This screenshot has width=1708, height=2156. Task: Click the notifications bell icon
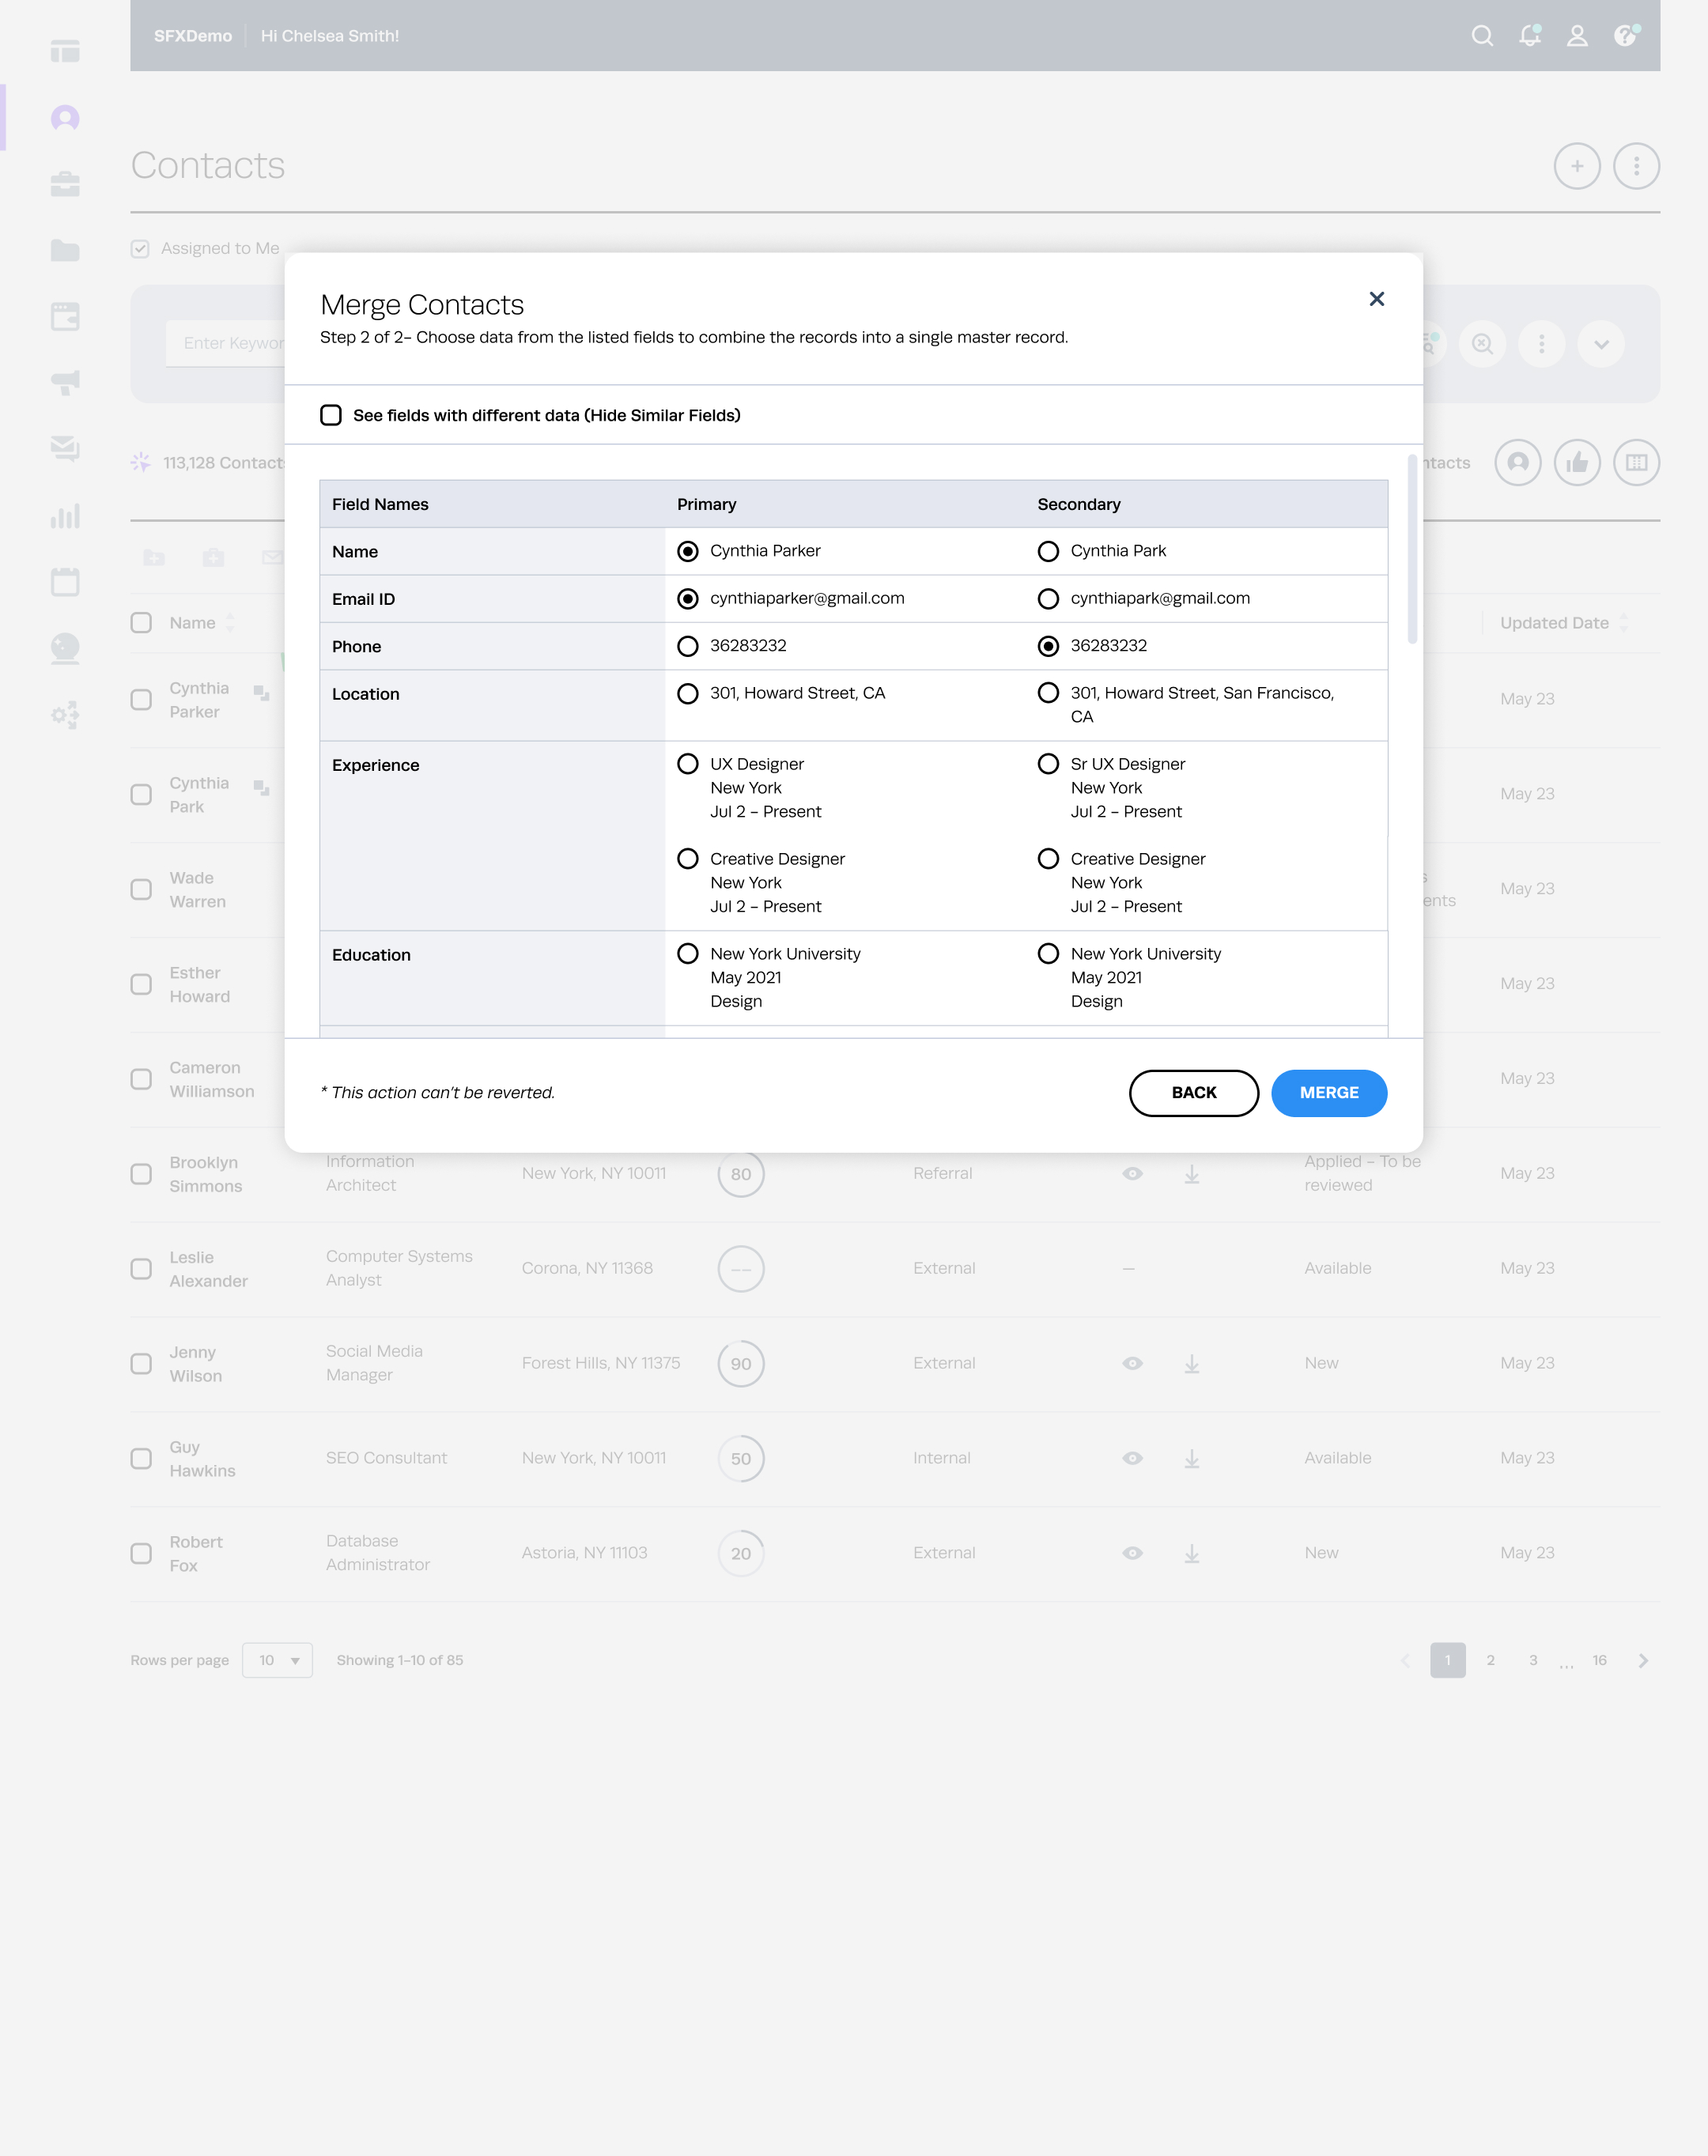pyautogui.click(x=1529, y=36)
